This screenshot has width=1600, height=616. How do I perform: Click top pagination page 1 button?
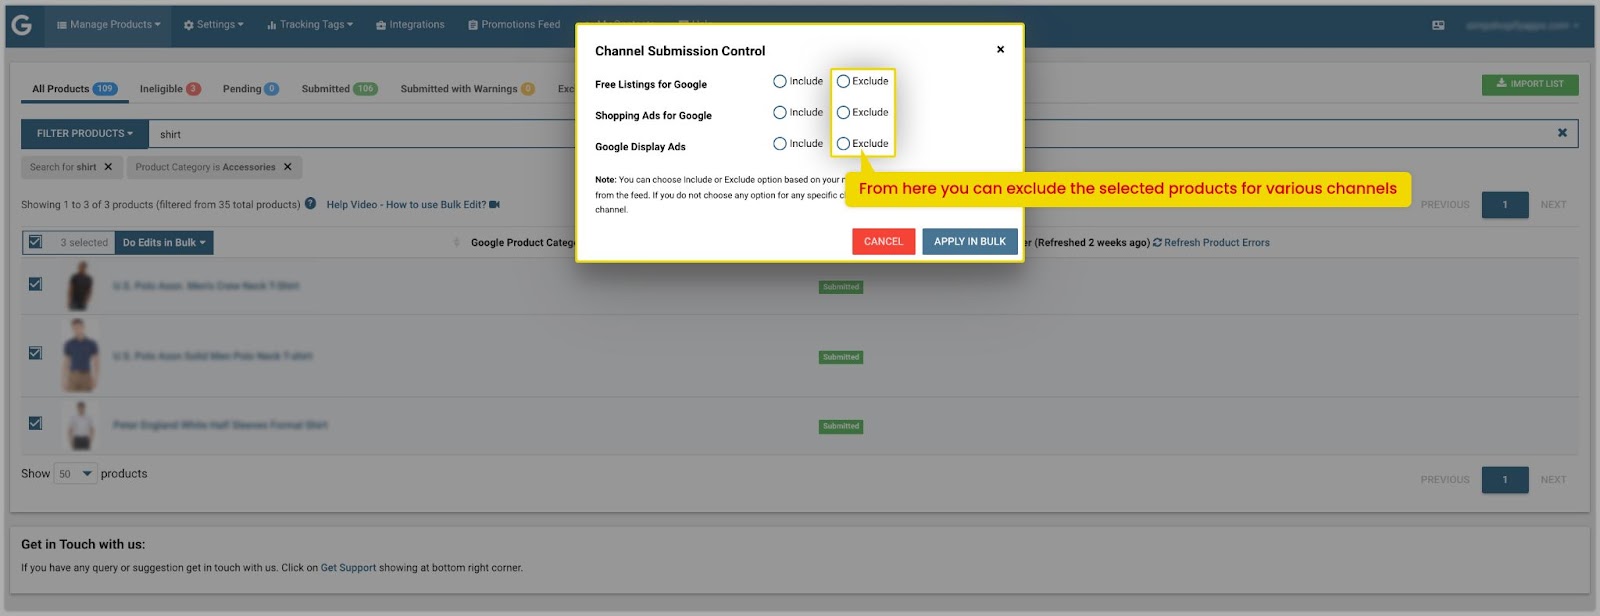[1505, 205]
